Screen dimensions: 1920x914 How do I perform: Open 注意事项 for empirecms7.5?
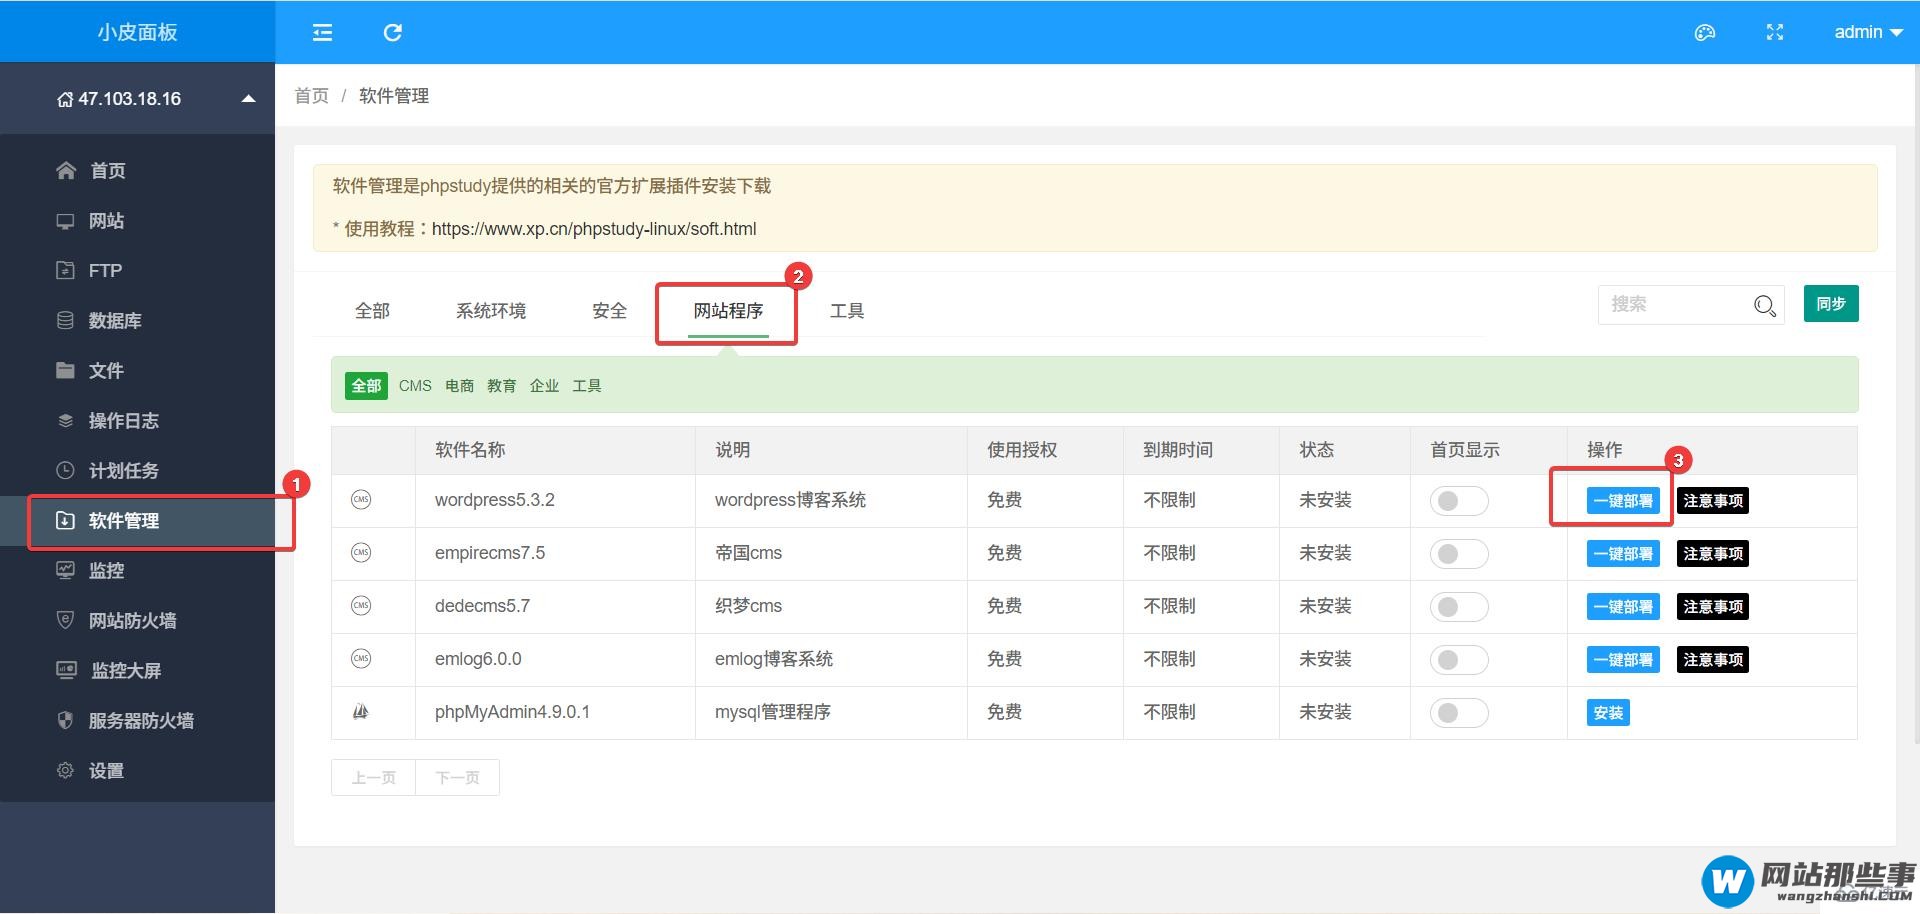(1713, 554)
